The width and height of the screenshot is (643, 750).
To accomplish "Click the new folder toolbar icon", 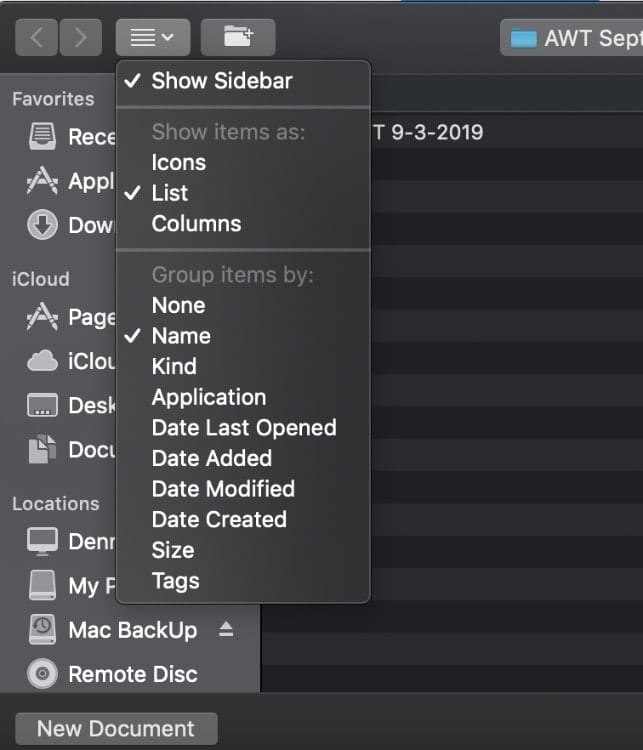I will 238,38.
